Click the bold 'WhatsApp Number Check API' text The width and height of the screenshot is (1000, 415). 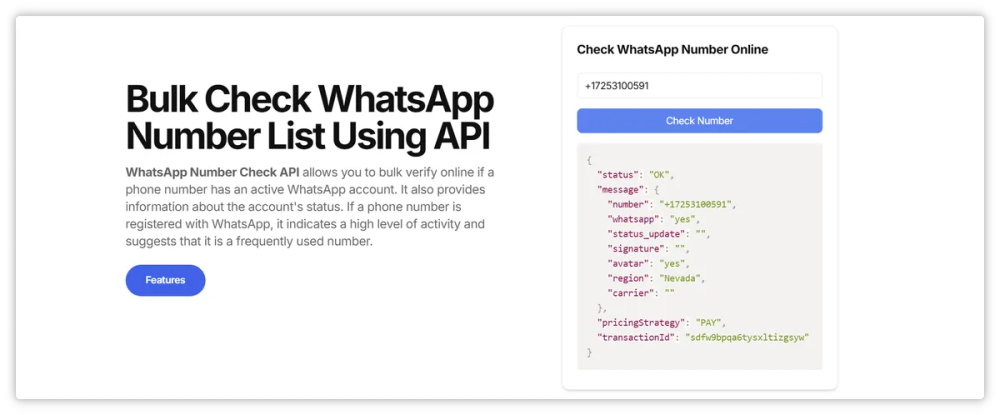pos(212,173)
